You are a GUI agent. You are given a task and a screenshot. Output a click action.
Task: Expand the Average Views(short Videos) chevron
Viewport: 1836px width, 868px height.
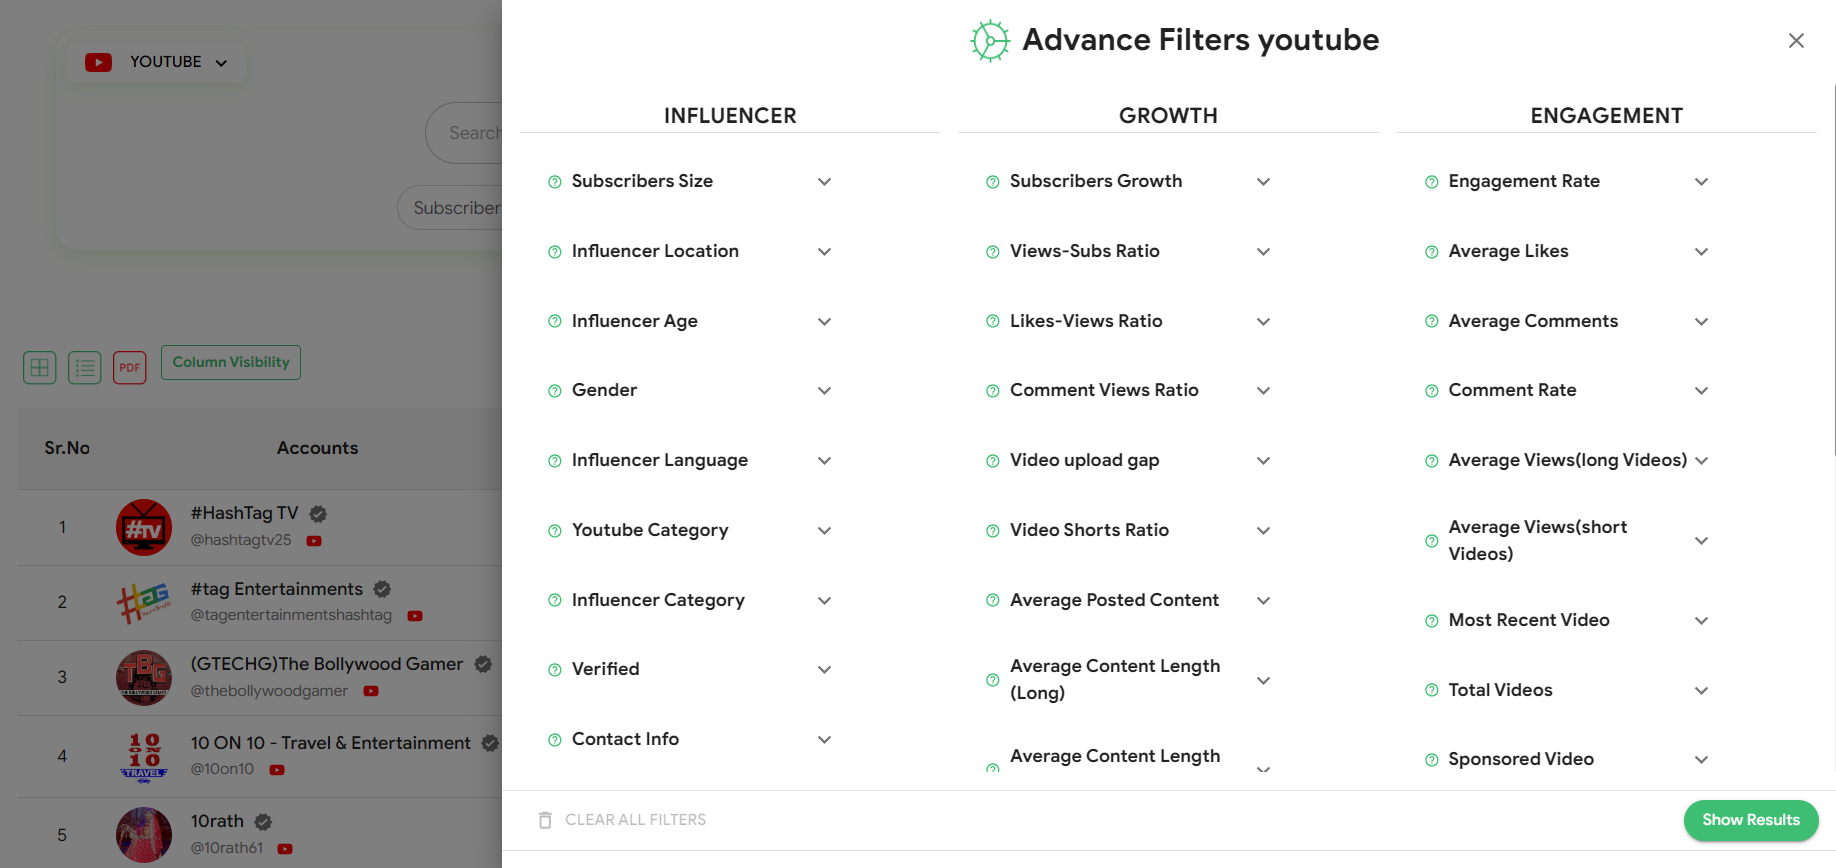pyautogui.click(x=1701, y=541)
